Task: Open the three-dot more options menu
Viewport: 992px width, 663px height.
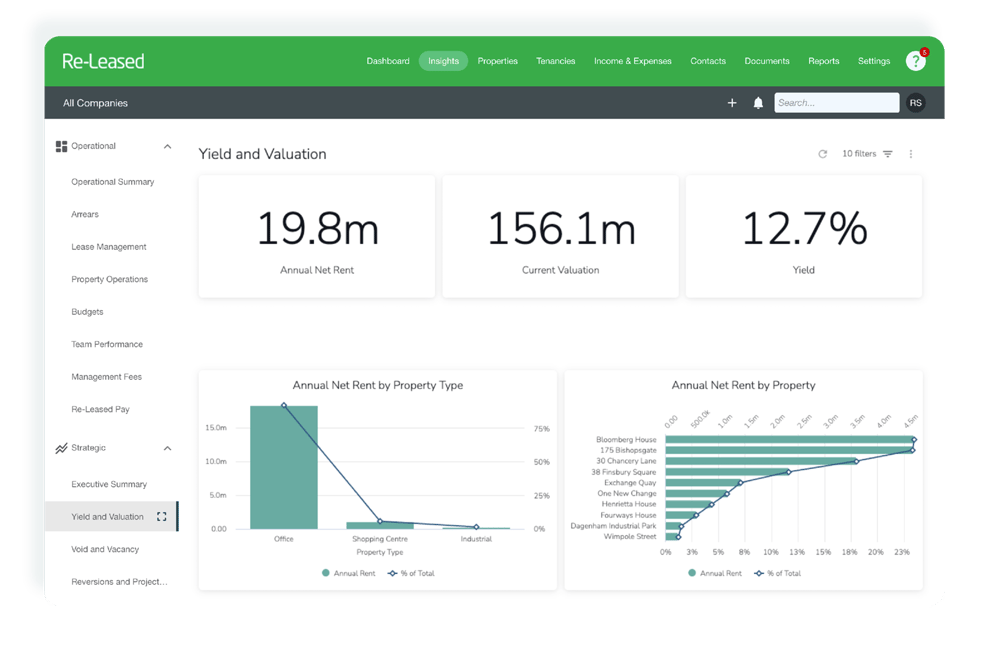Action: point(911,154)
